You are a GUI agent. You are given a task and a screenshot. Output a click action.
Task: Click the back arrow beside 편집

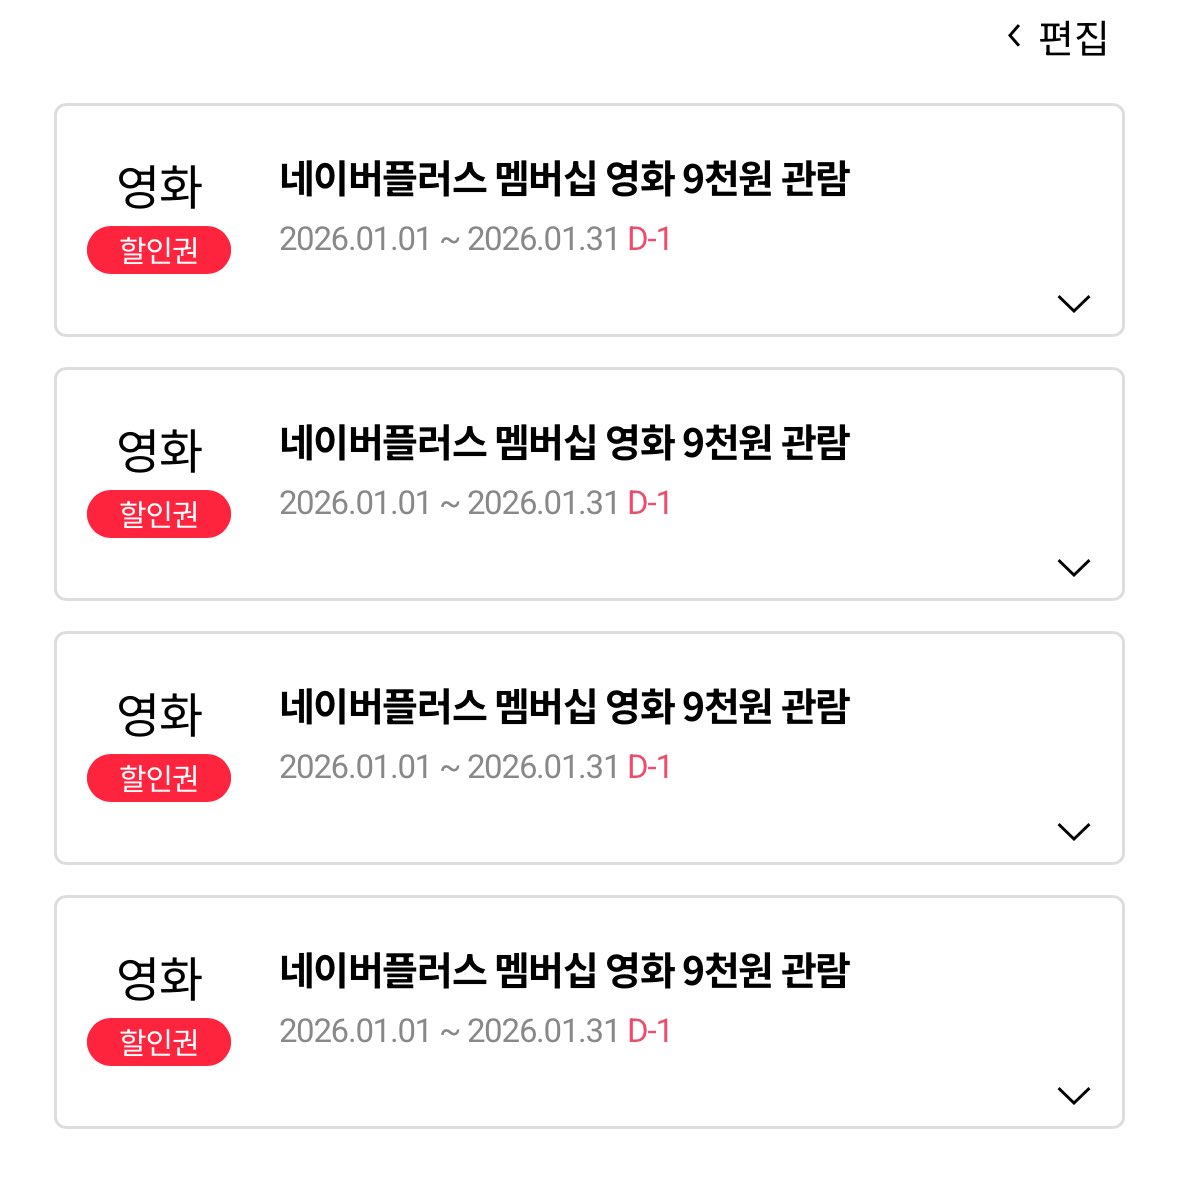(1014, 37)
